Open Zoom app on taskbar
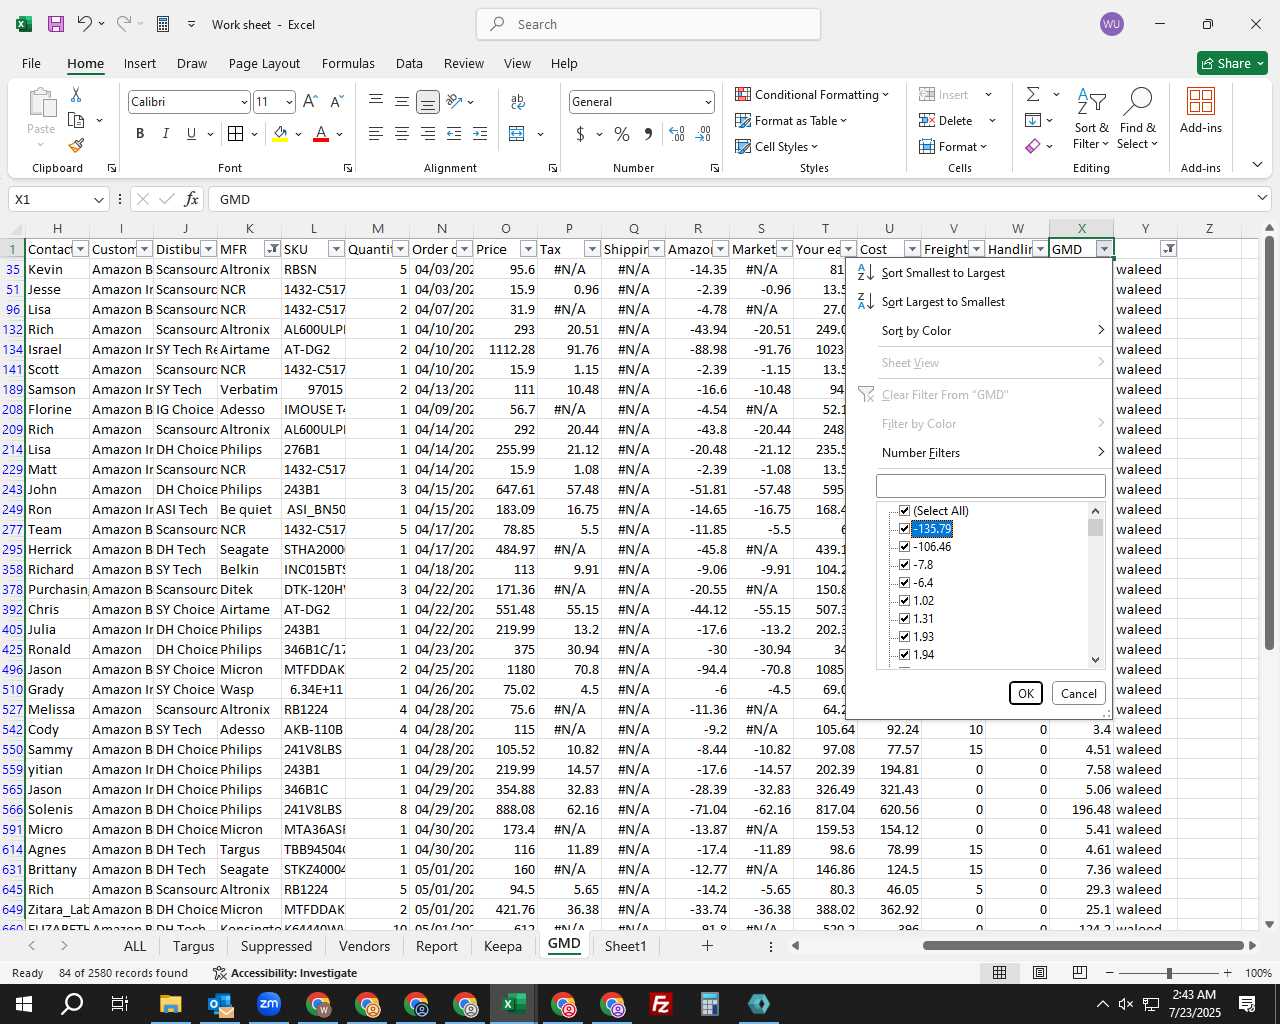The height and width of the screenshot is (1024, 1280). tap(268, 1004)
